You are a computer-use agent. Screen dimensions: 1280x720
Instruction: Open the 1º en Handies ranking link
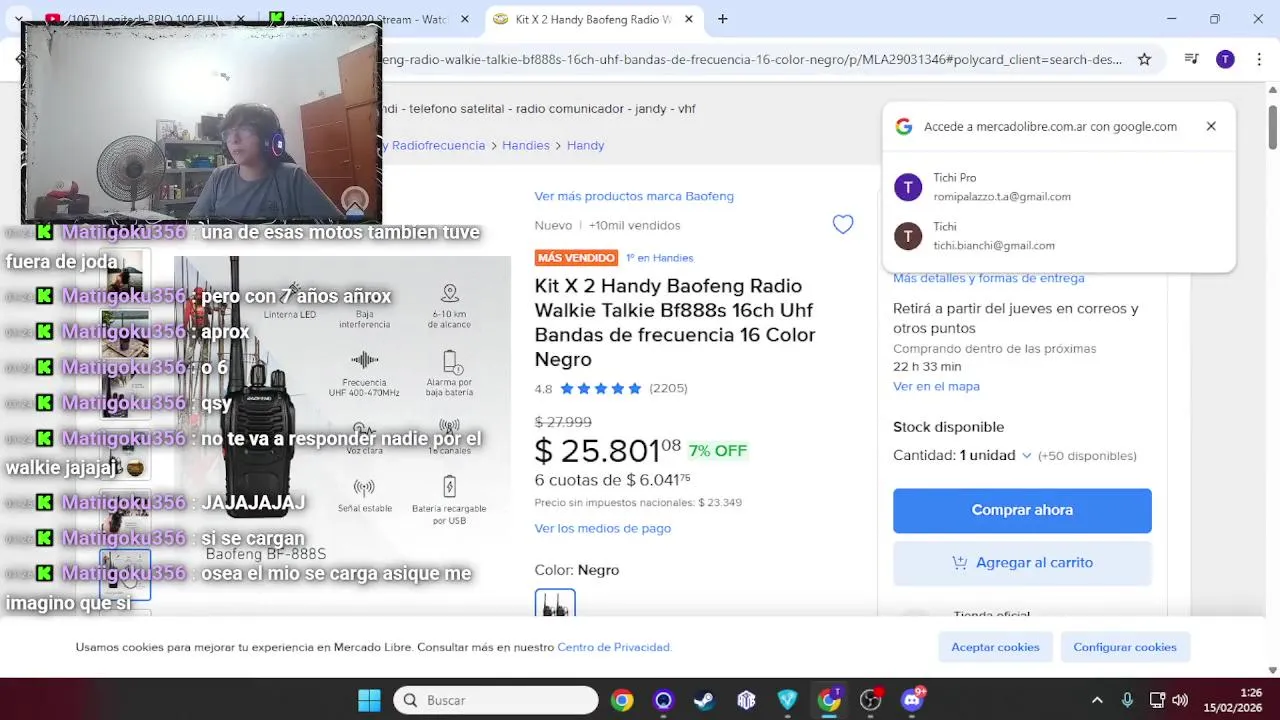coord(660,258)
